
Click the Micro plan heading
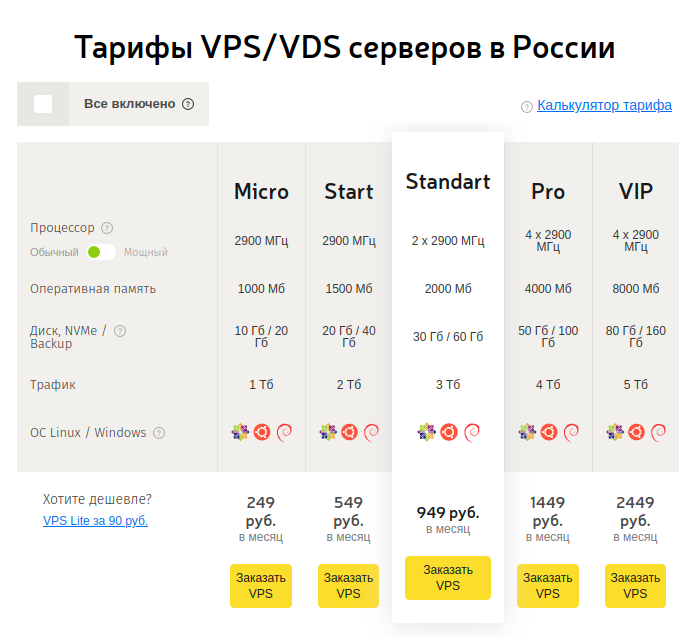261,191
